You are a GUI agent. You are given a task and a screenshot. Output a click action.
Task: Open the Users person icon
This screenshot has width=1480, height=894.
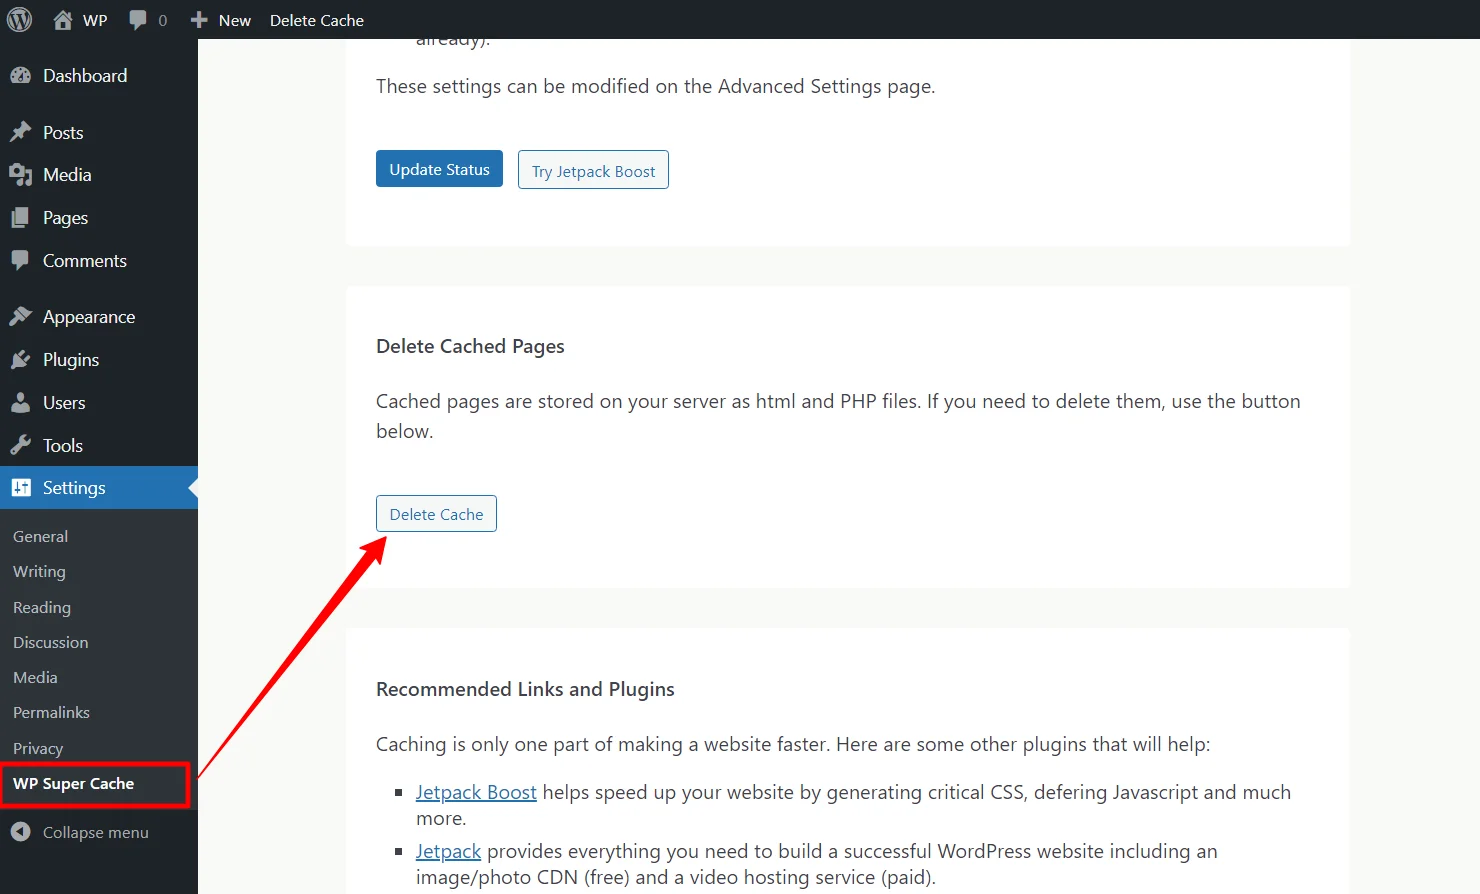20,403
